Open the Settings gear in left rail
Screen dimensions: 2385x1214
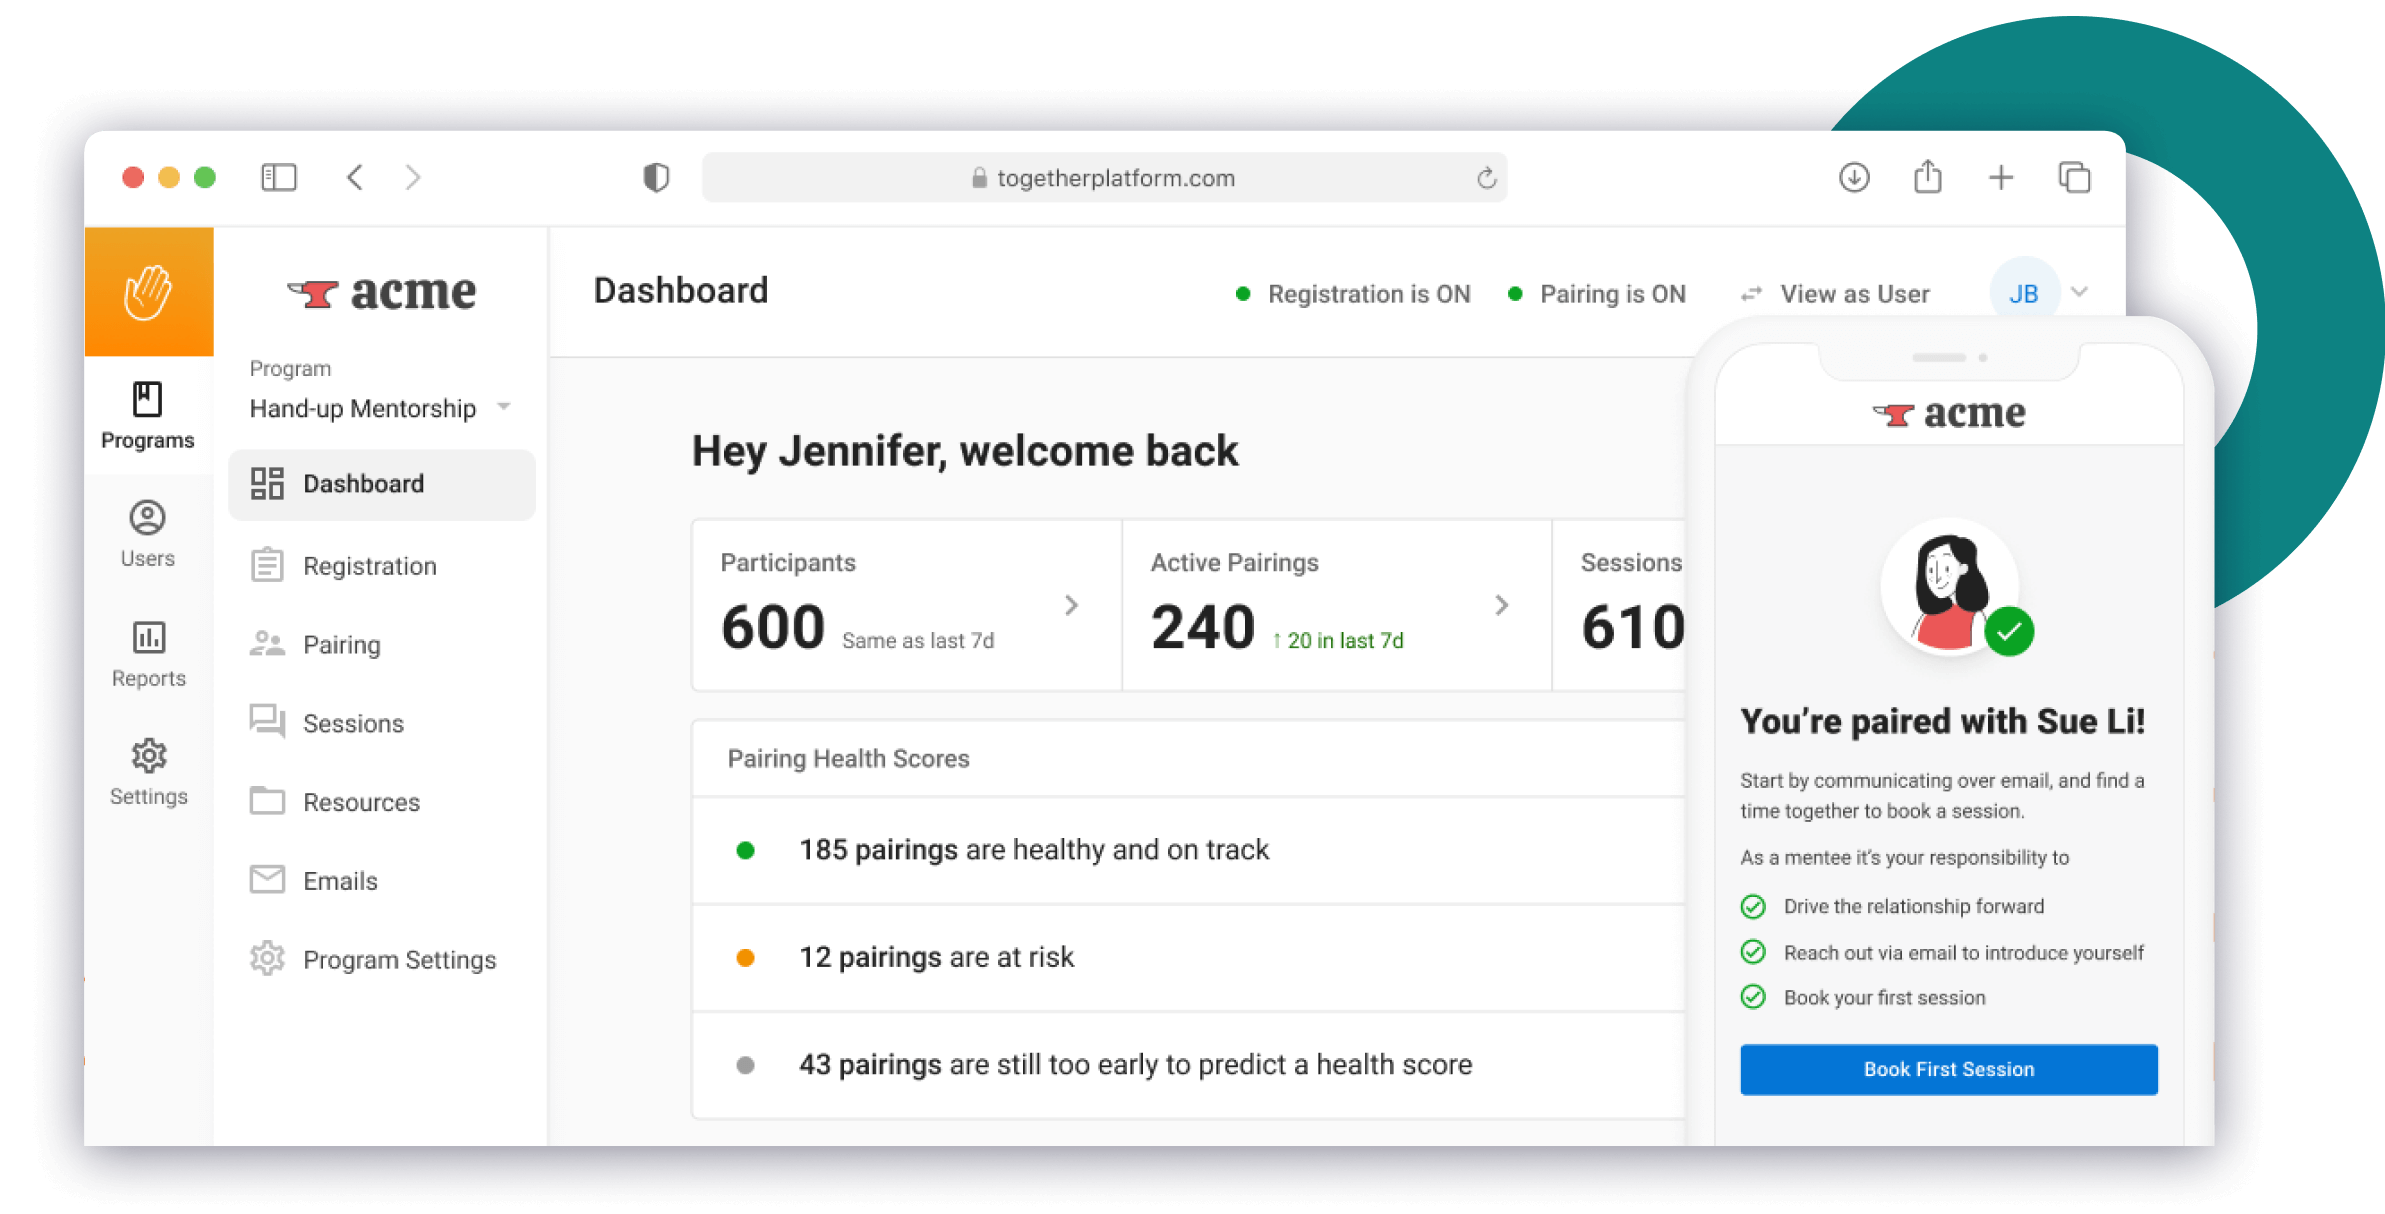(x=148, y=772)
